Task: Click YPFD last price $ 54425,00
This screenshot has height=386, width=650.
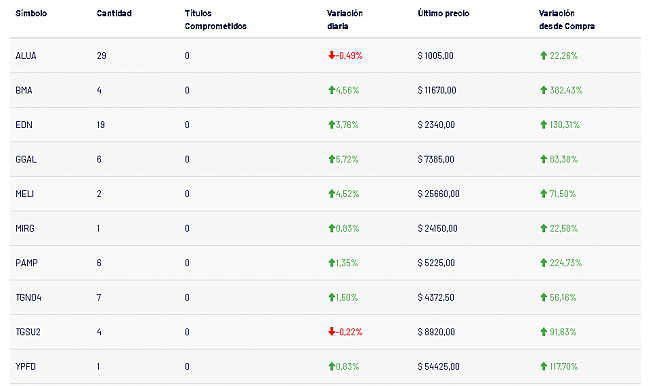Action: (x=438, y=367)
